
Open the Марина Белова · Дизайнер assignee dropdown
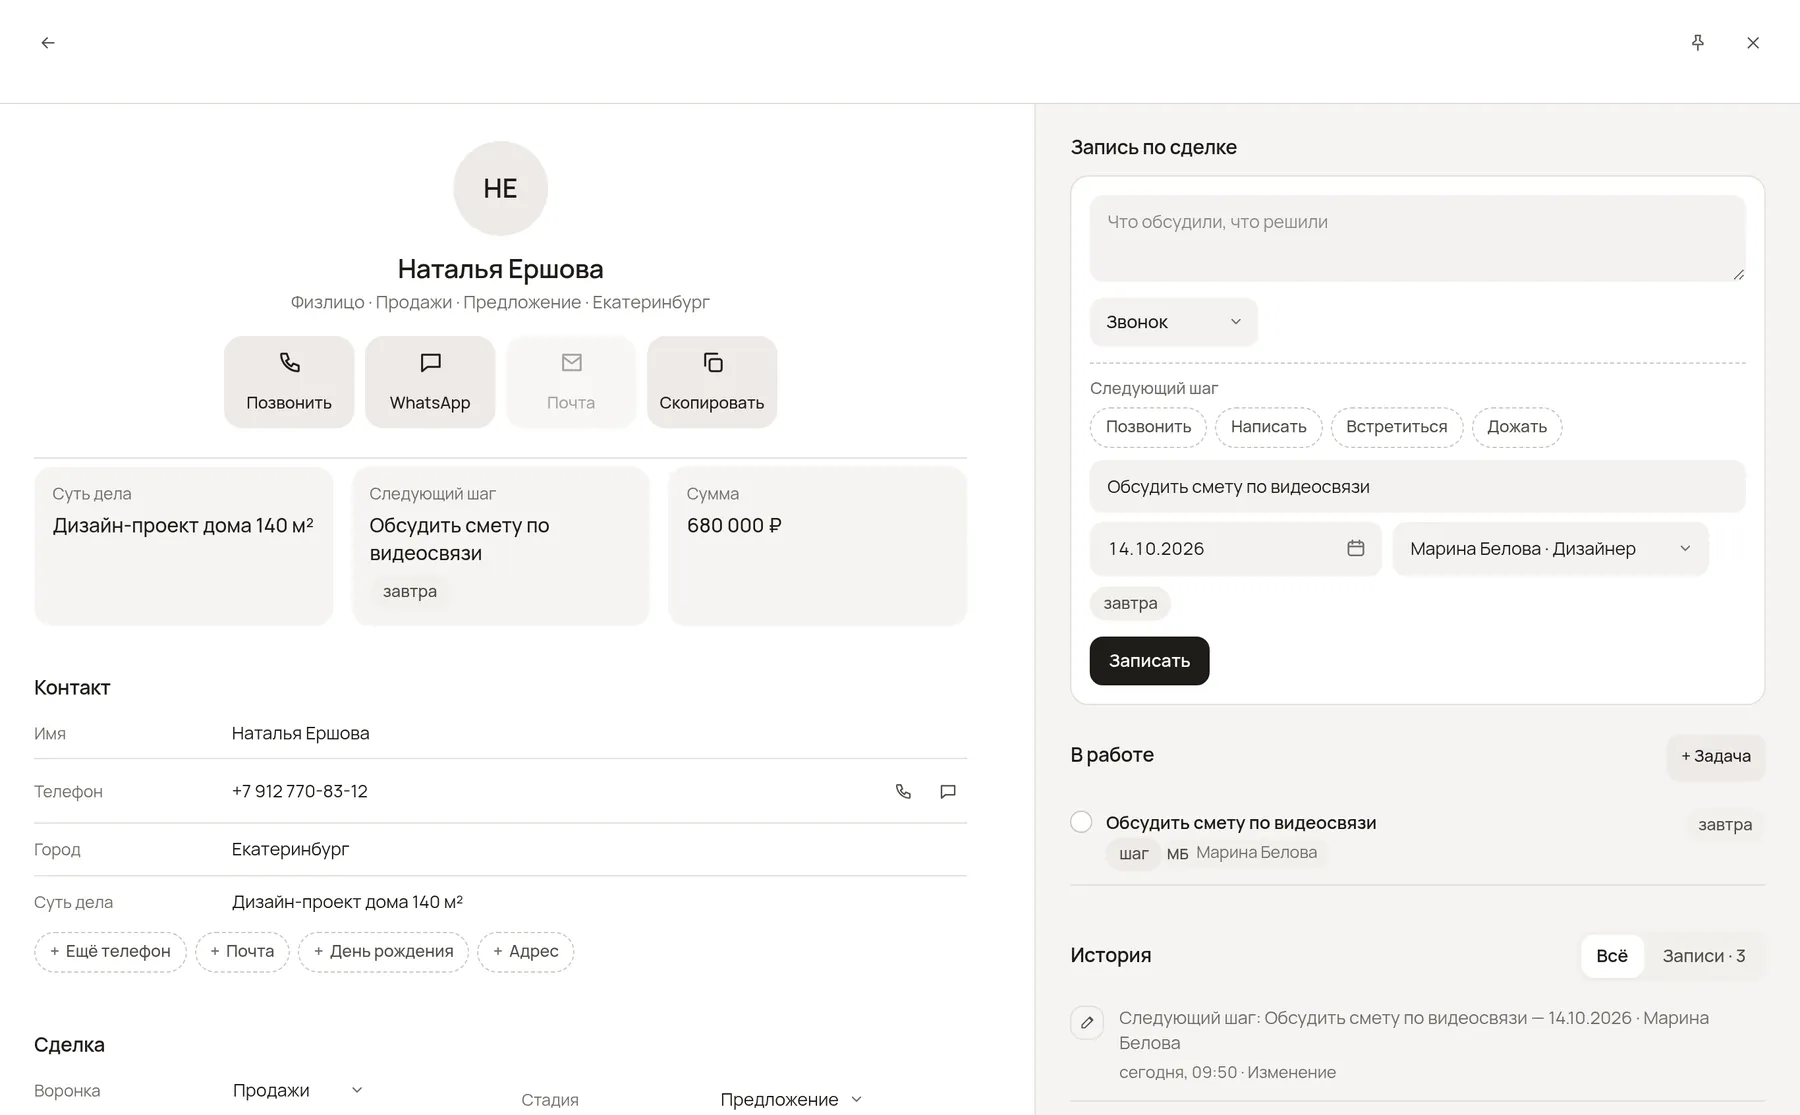(x=1550, y=548)
